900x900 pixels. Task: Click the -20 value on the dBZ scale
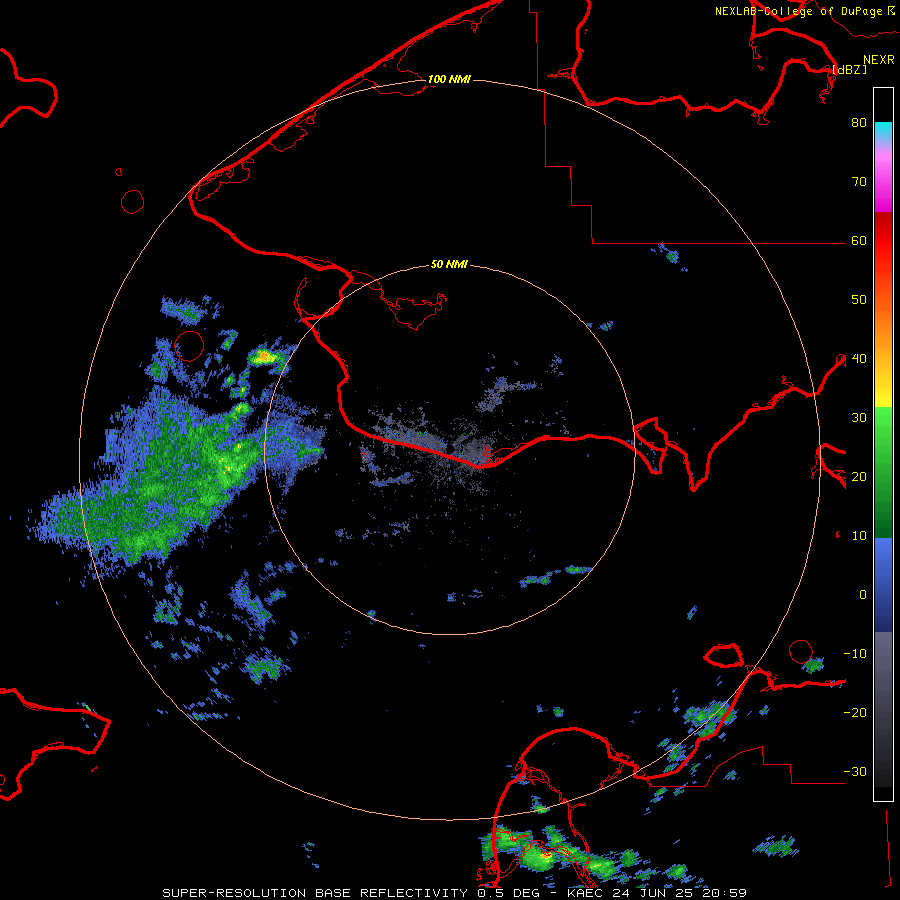coord(855,713)
